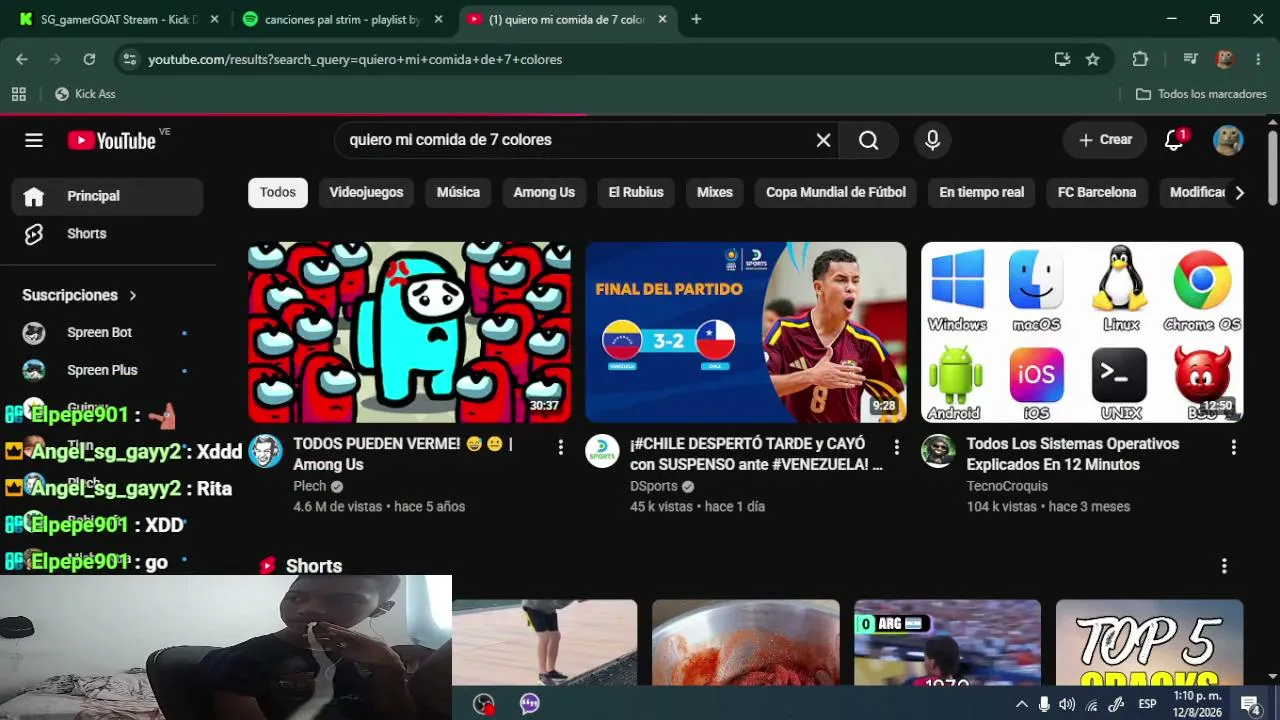Viewport: 1280px width, 720px height.
Task: Open more options for the Shorts shelf
Action: 1224,566
